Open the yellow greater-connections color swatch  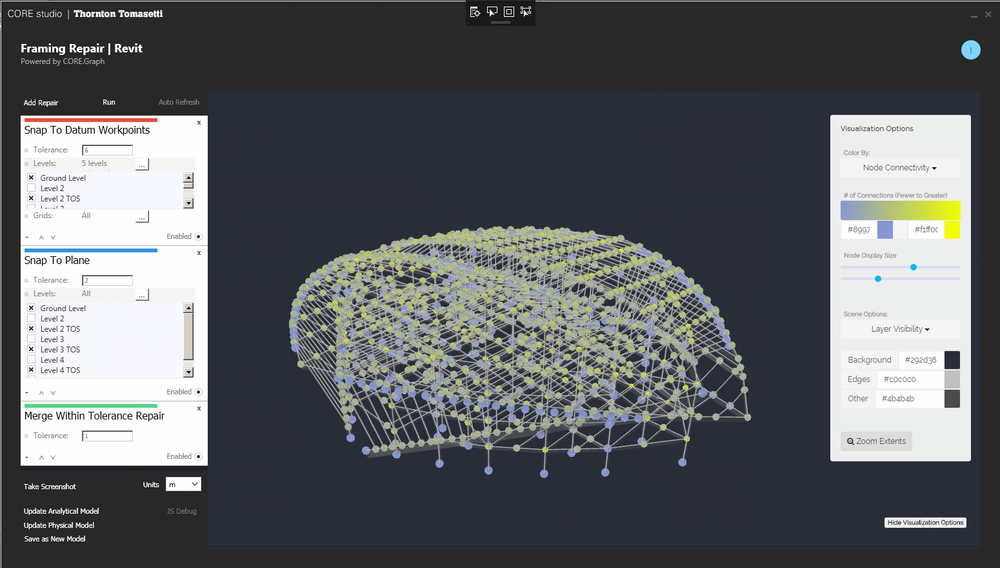pos(952,229)
